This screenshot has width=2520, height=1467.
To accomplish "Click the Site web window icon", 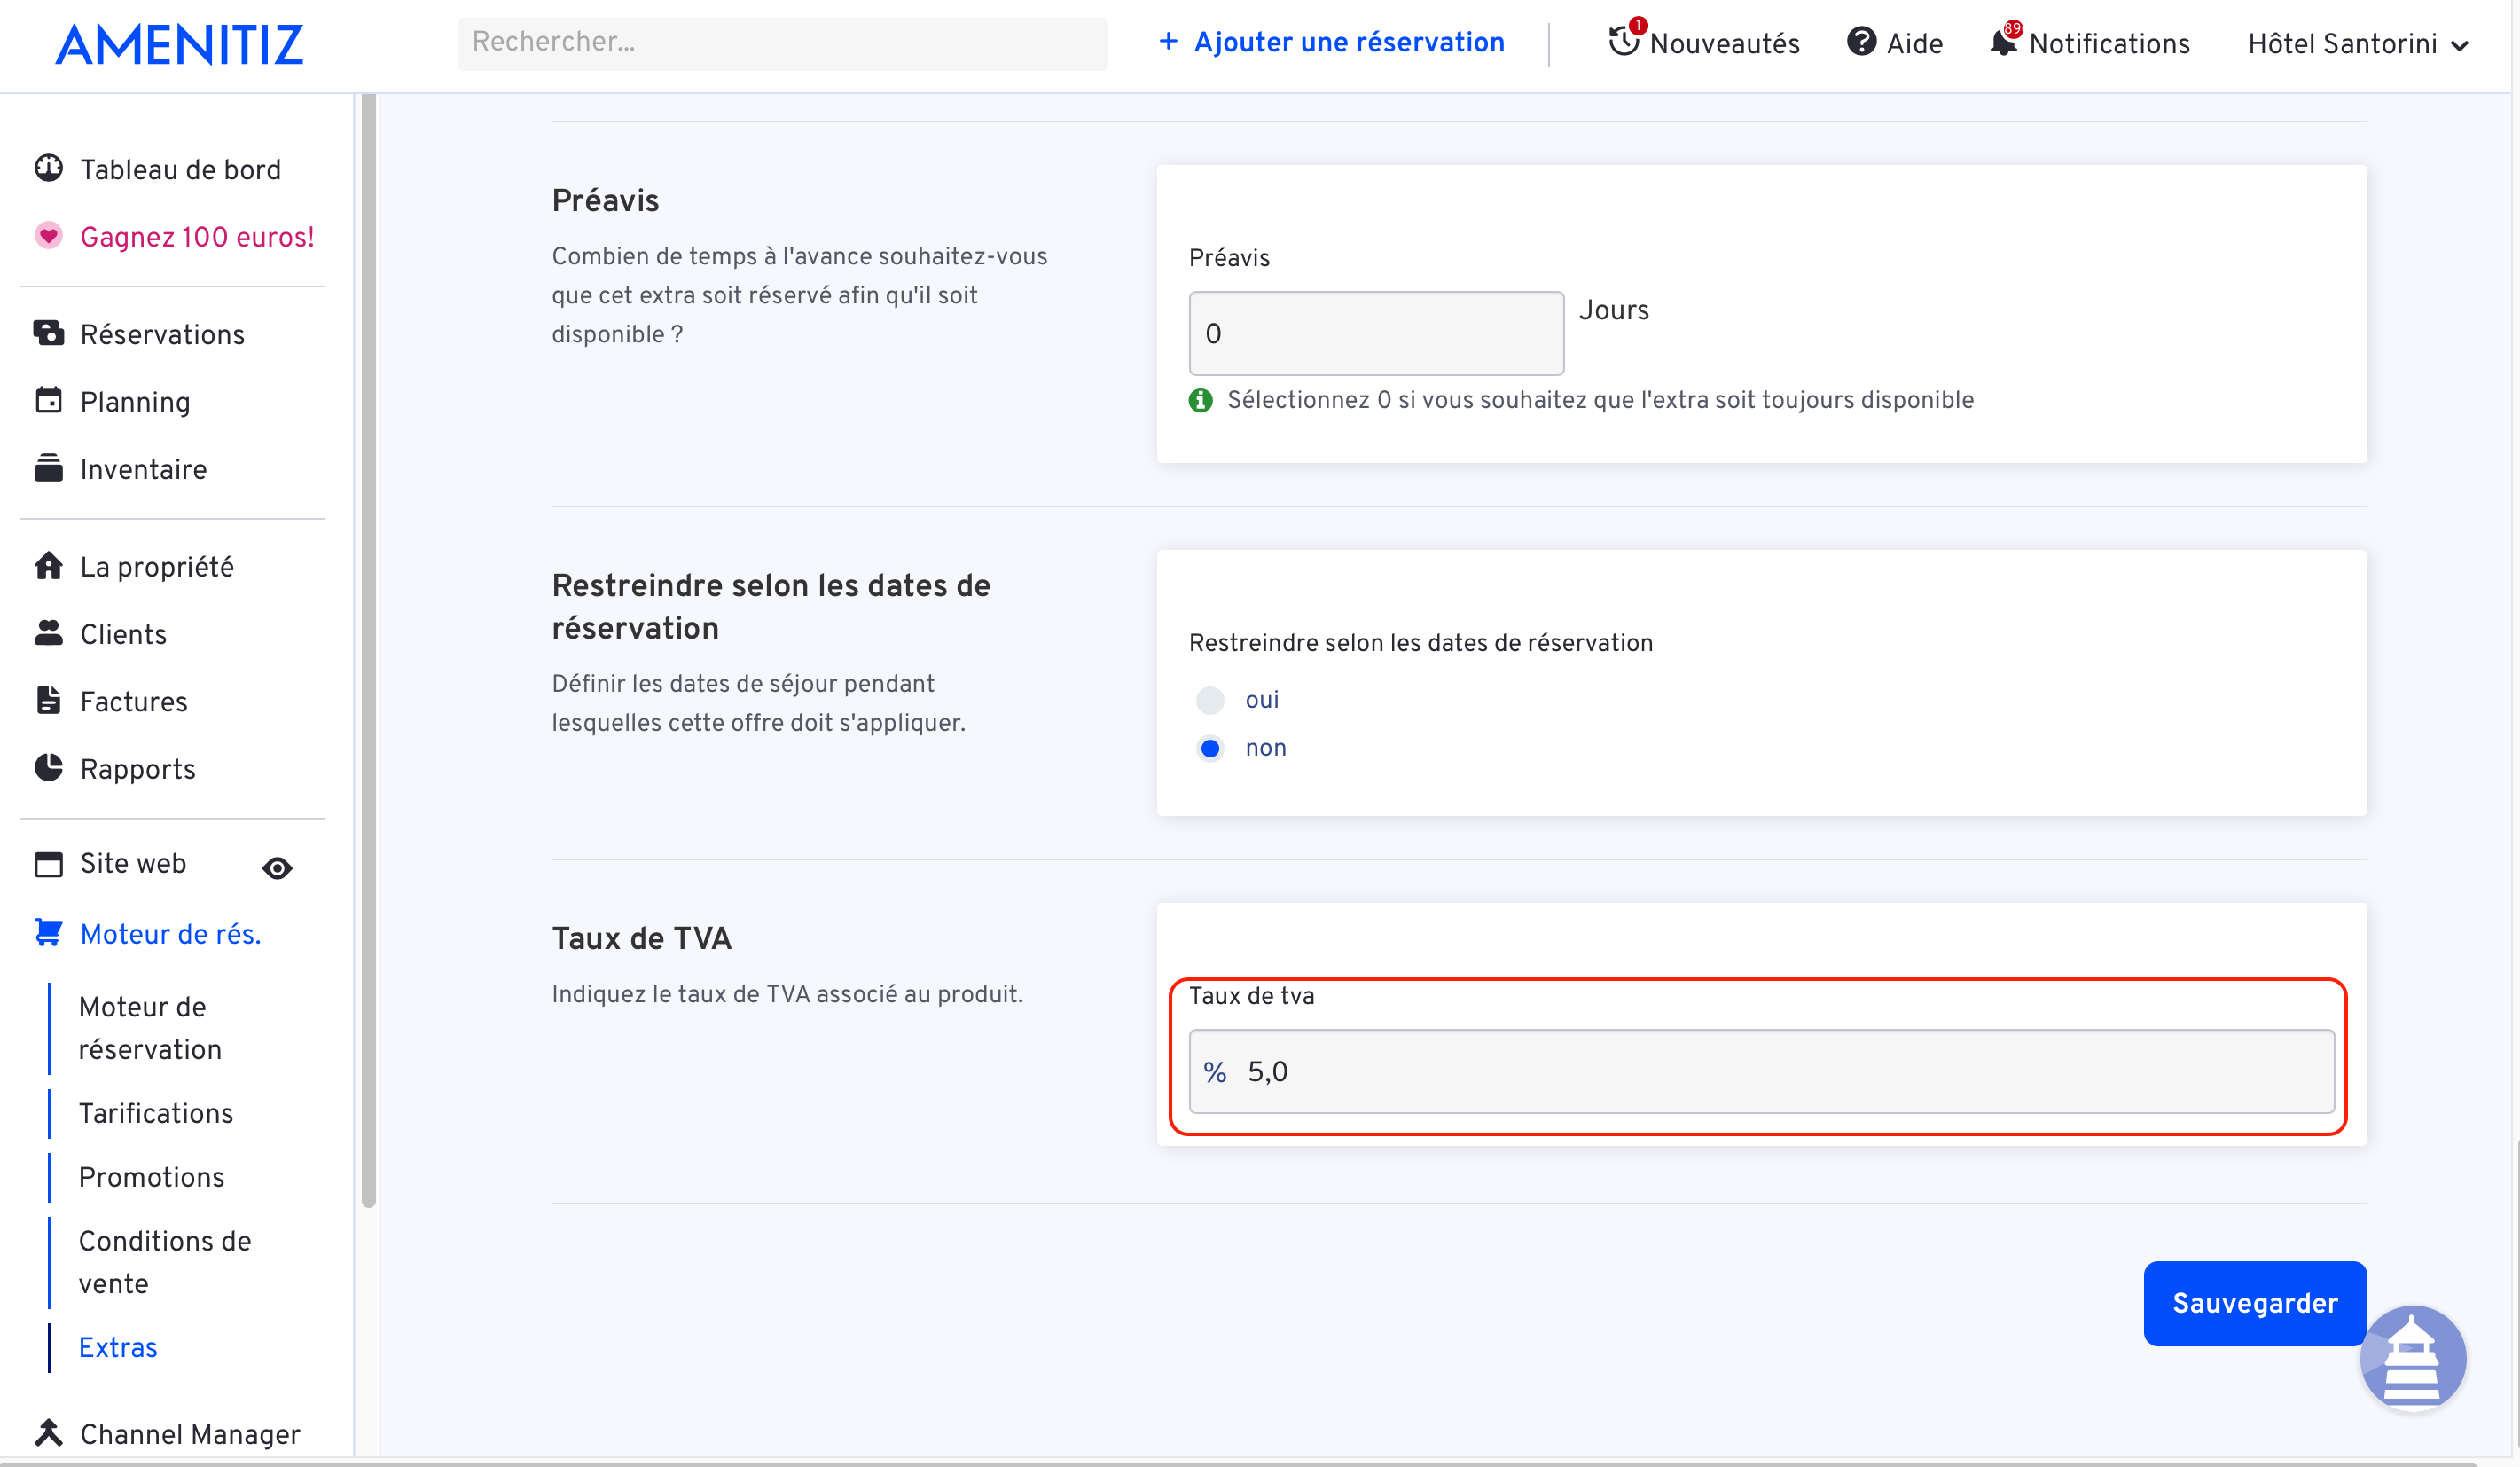I will point(48,864).
